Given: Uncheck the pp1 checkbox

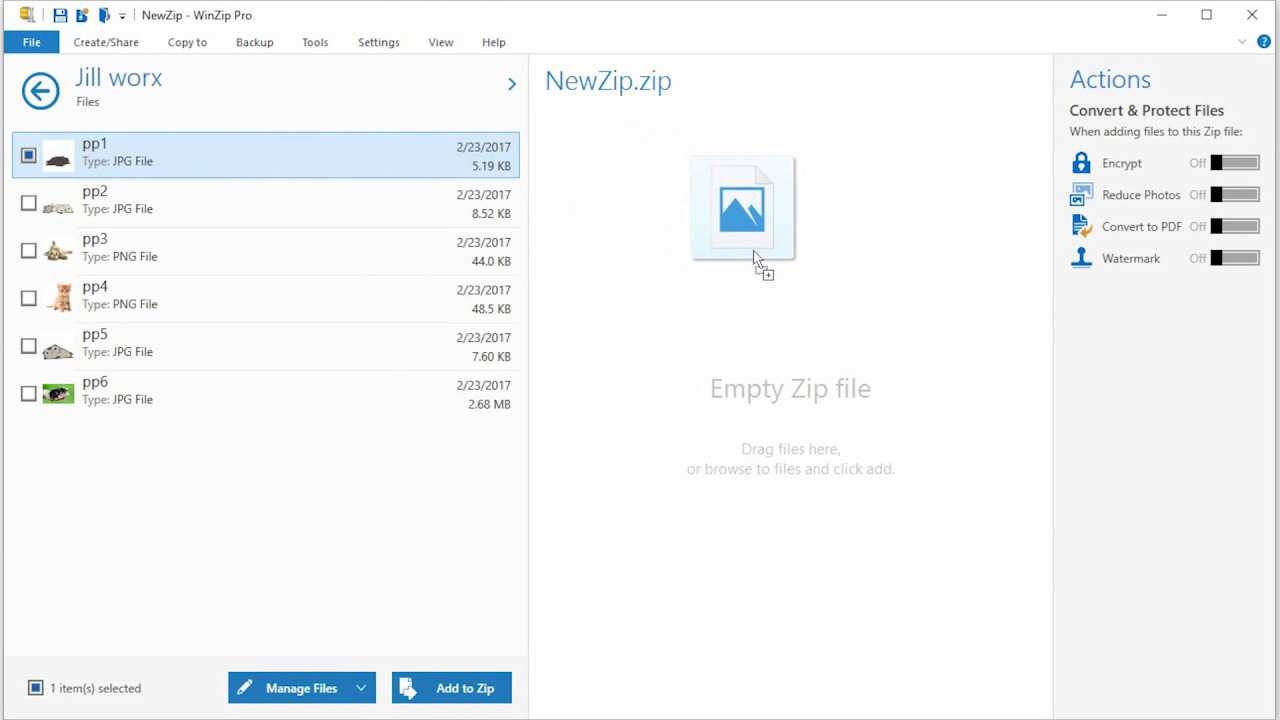Looking at the screenshot, I should (29, 155).
